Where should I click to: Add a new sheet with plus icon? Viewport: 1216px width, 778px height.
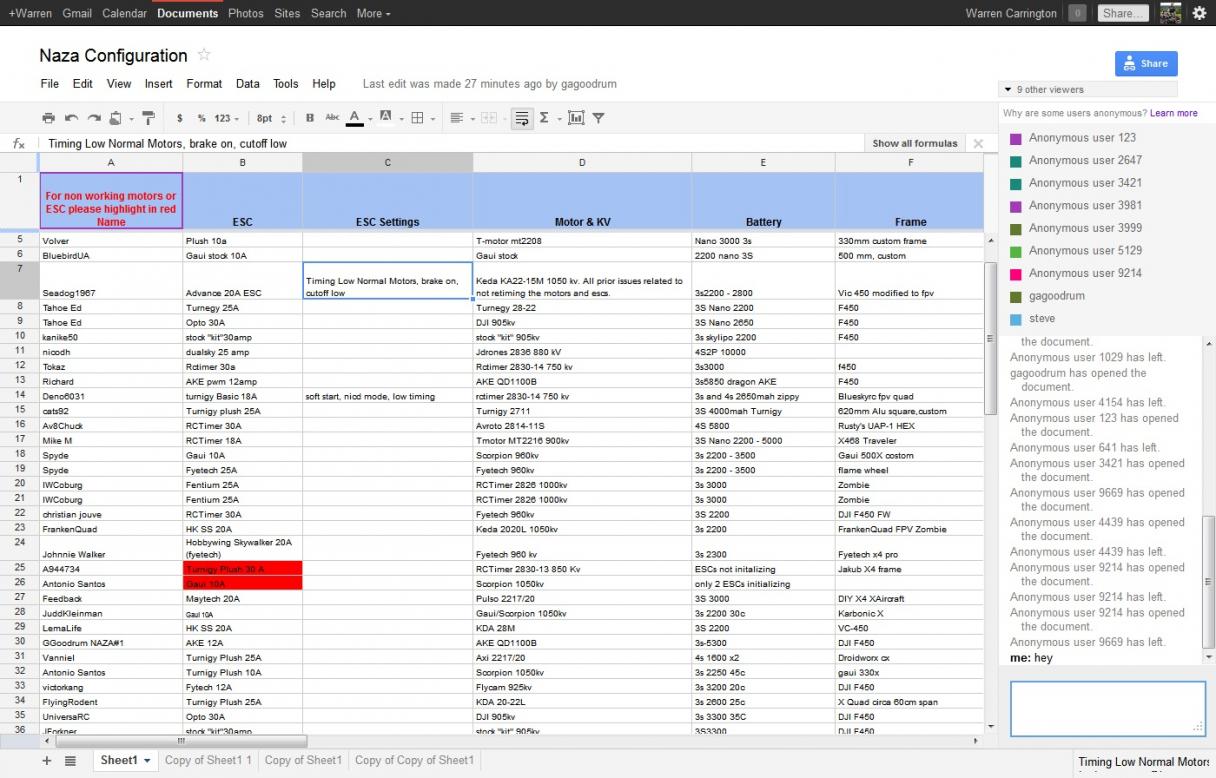[x=47, y=761]
